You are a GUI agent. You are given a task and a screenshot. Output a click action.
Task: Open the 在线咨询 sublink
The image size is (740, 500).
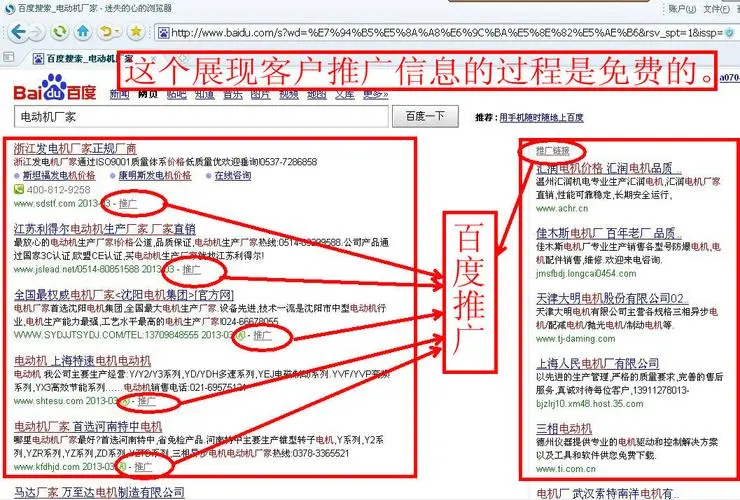coord(233,176)
